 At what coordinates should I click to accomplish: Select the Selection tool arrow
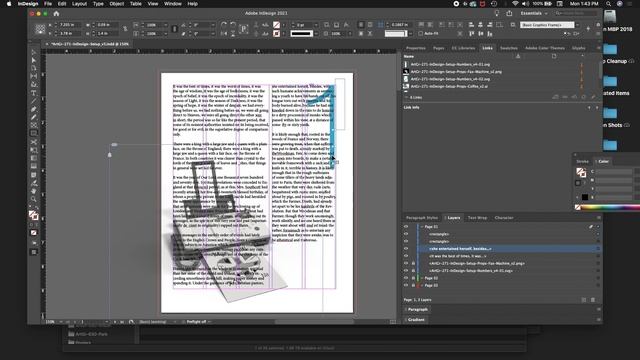33,52
